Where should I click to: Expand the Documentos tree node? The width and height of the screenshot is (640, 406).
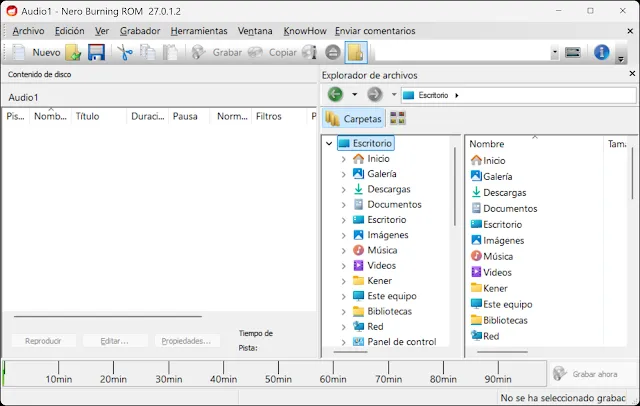pos(344,205)
